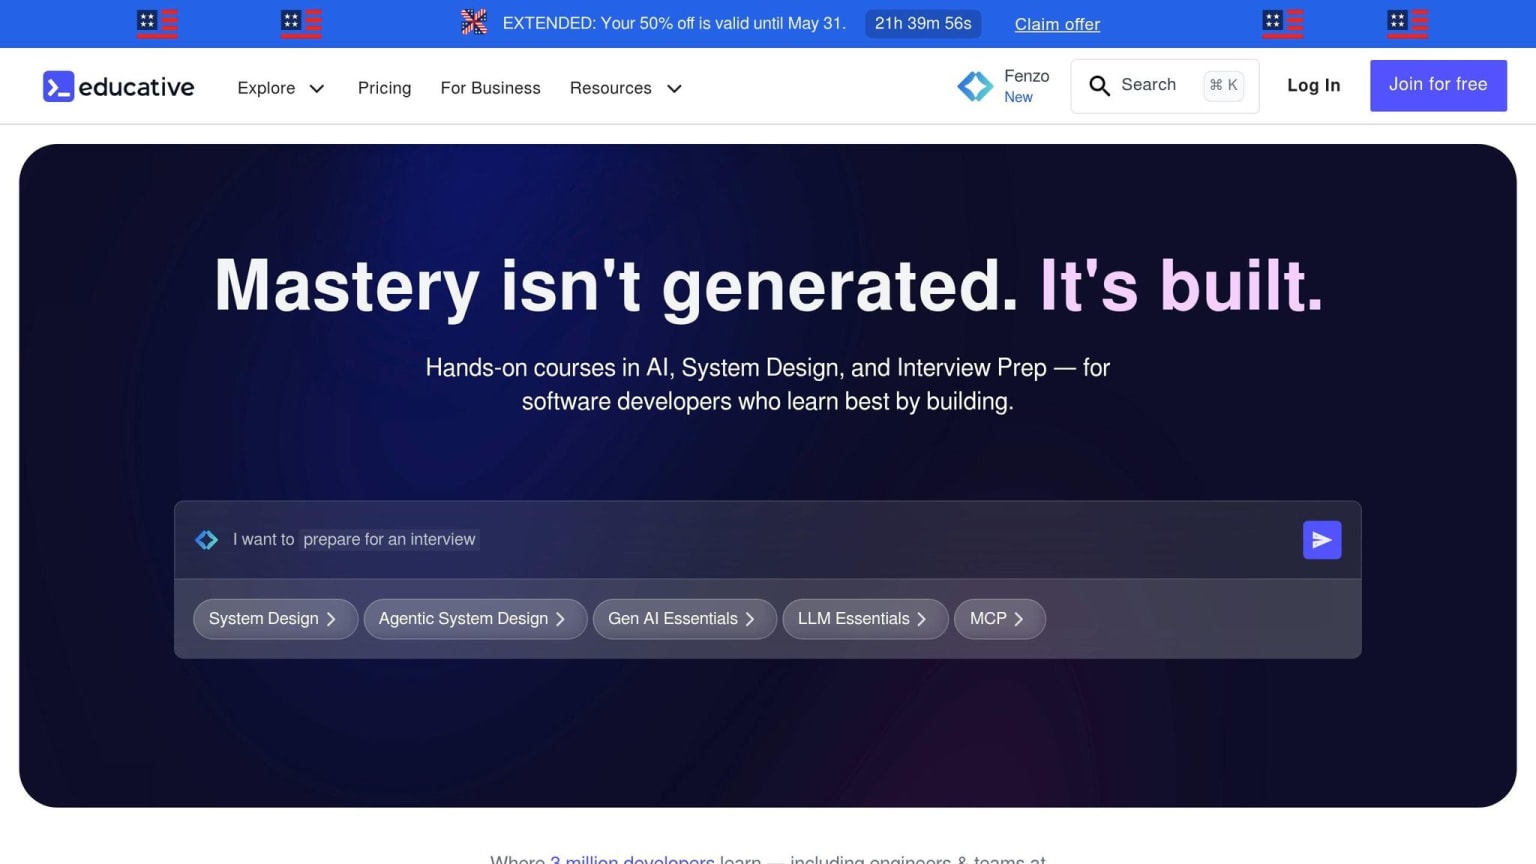The width and height of the screenshot is (1536, 864).
Task: Click the UK flag icon in banner
Action: [474, 22]
